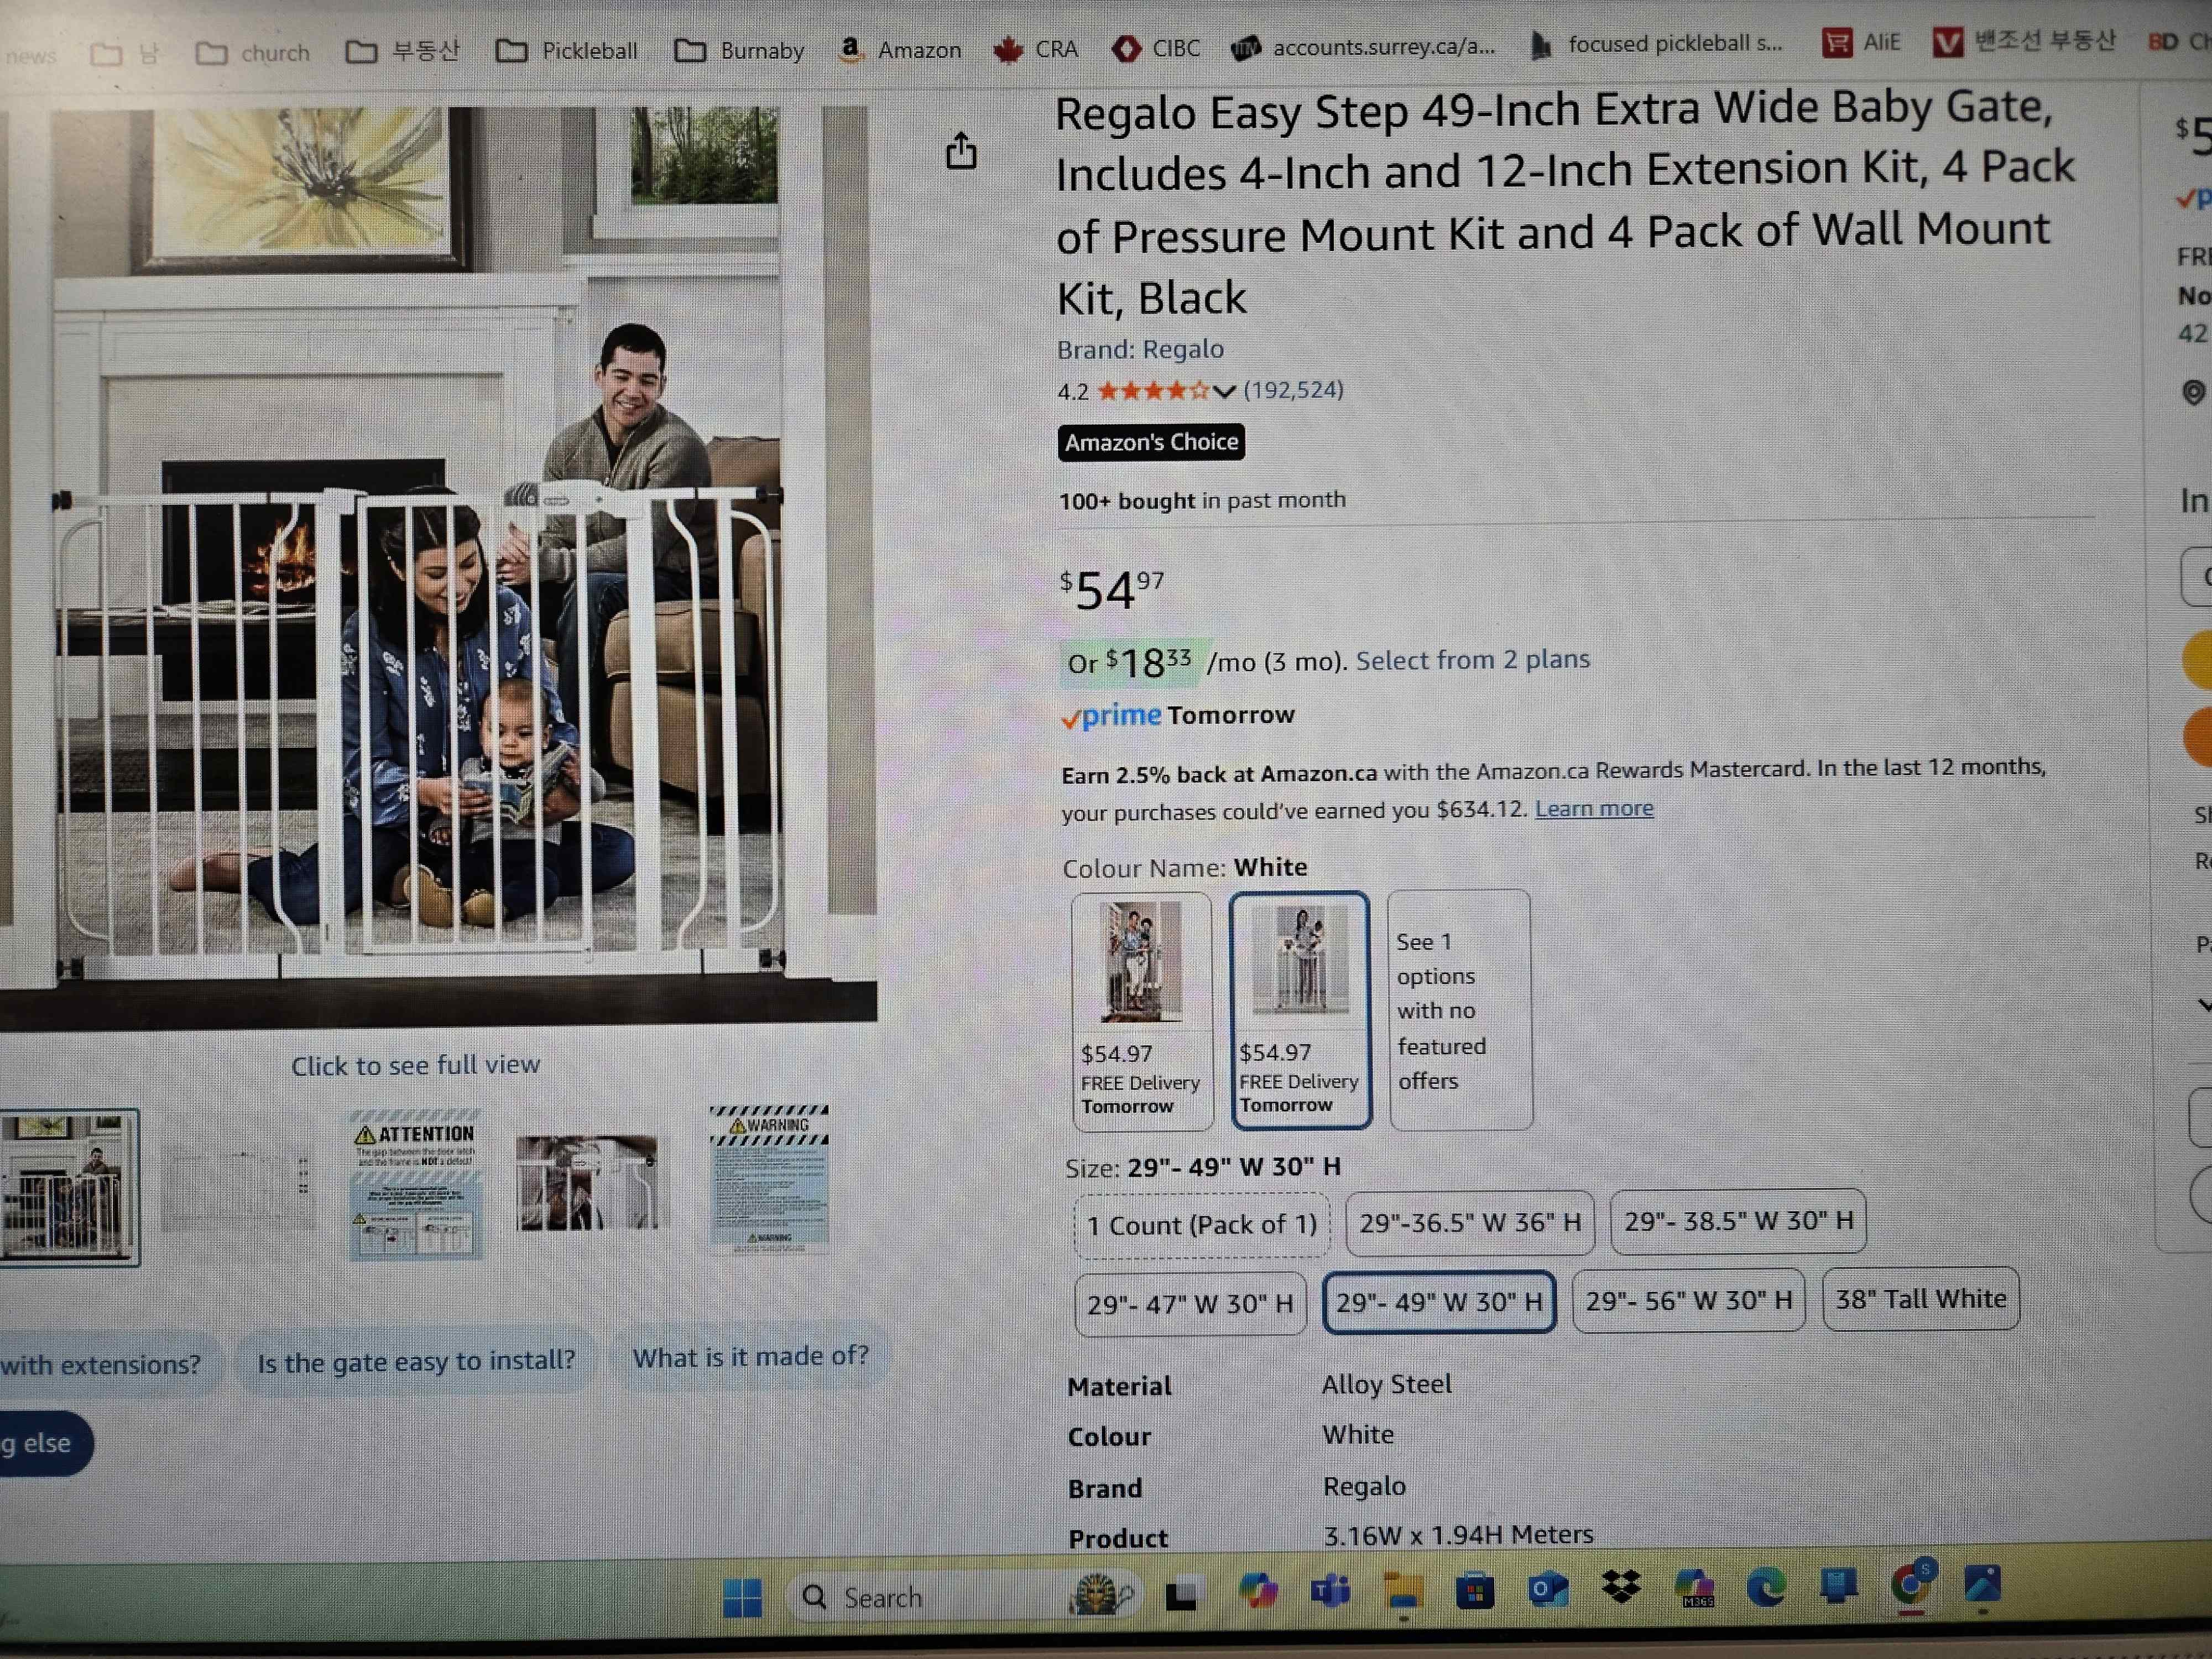
Task: Select the 29"- 56" W 30" H size
Action: point(1688,1300)
